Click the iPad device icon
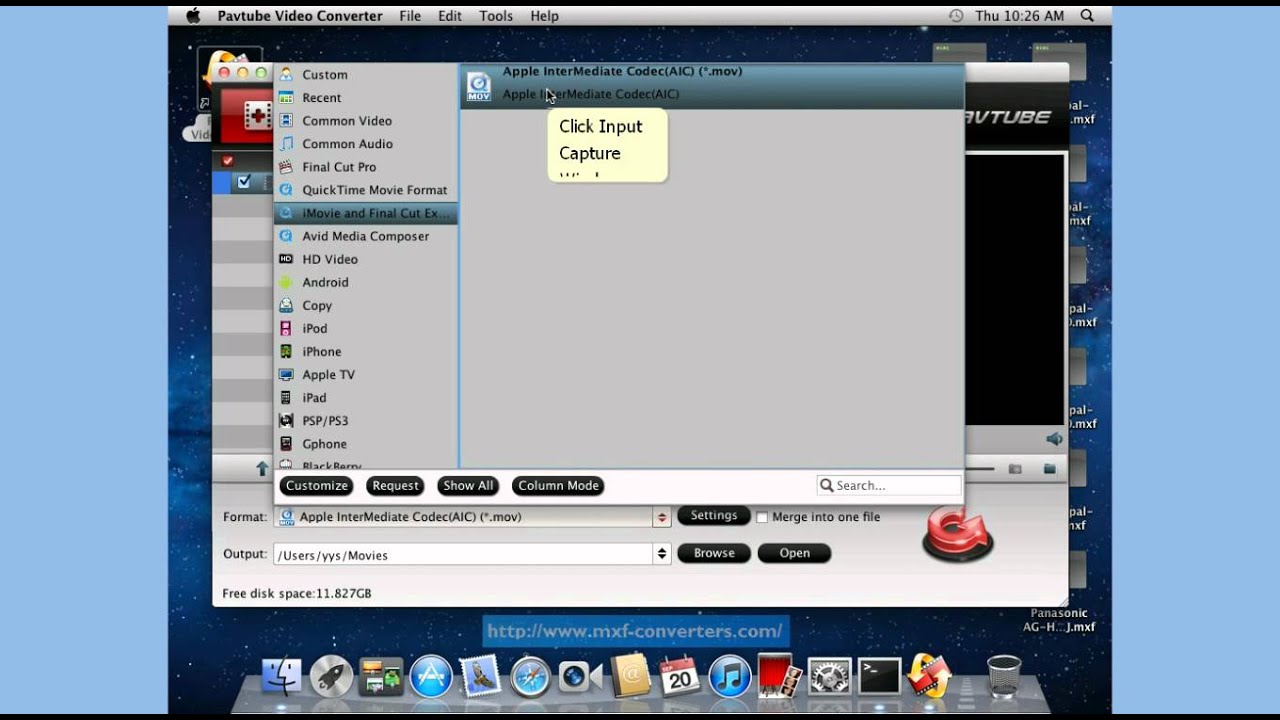This screenshot has height=720, width=1280. point(286,397)
